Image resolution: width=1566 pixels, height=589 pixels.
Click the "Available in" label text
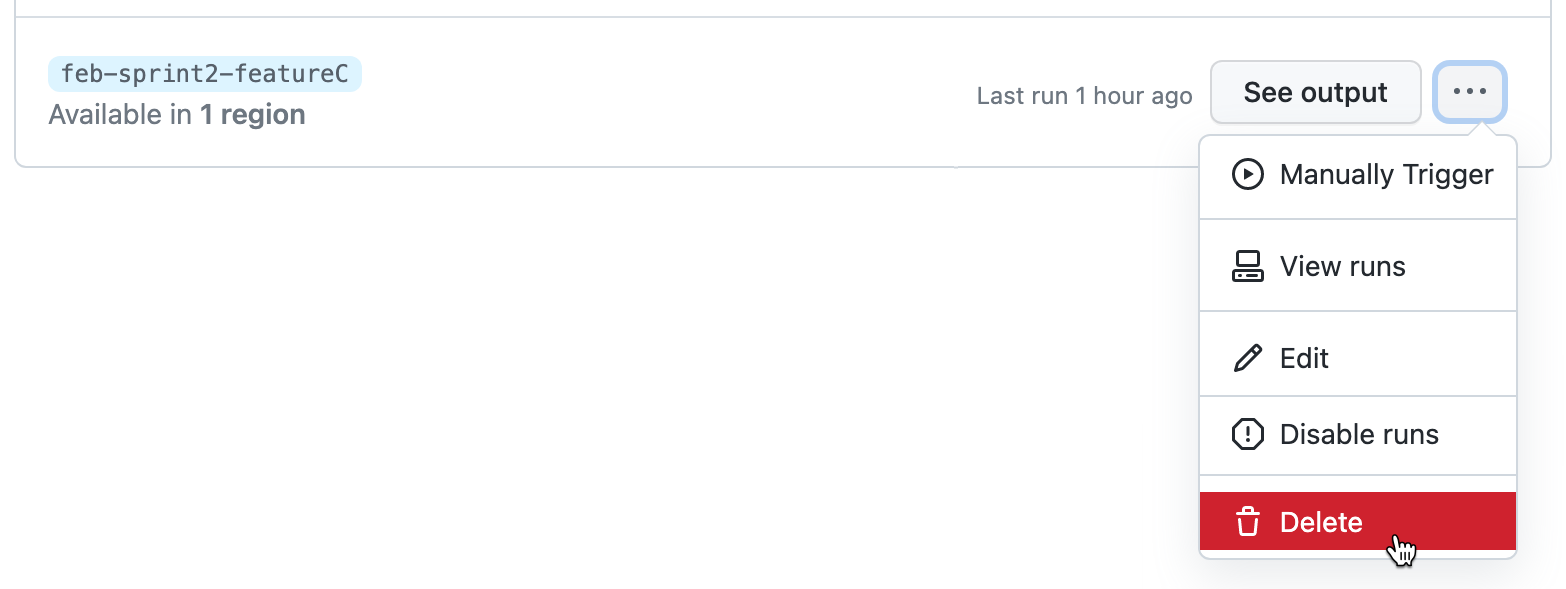click(x=120, y=115)
